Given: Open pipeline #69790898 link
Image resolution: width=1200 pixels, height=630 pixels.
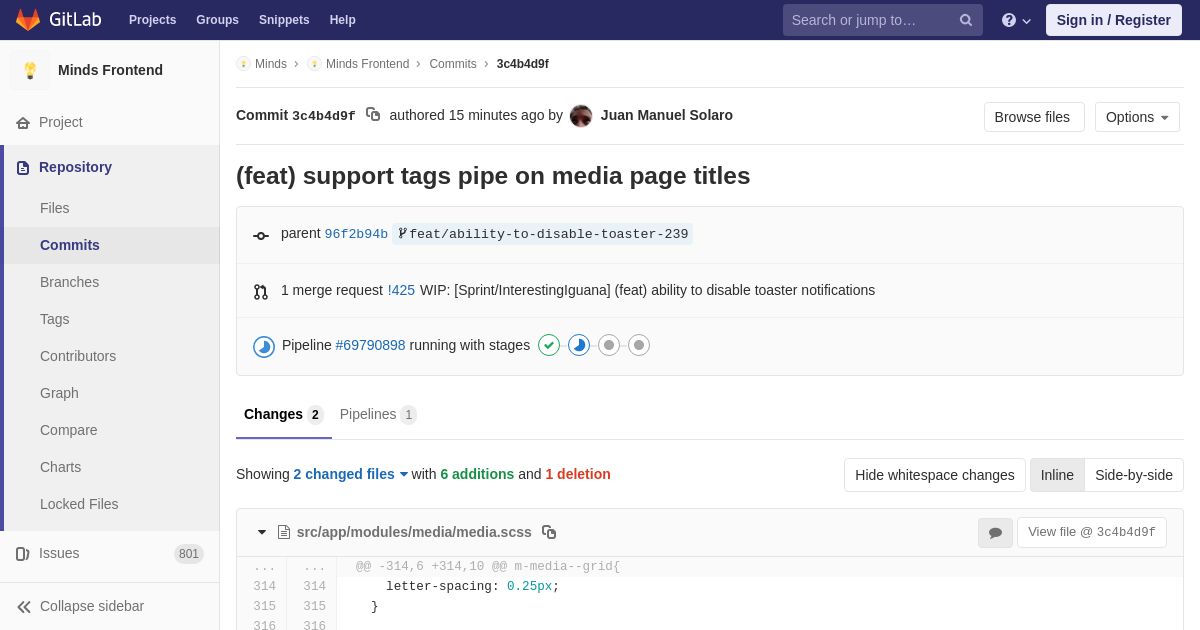Looking at the screenshot, I should tap(371, 345).
